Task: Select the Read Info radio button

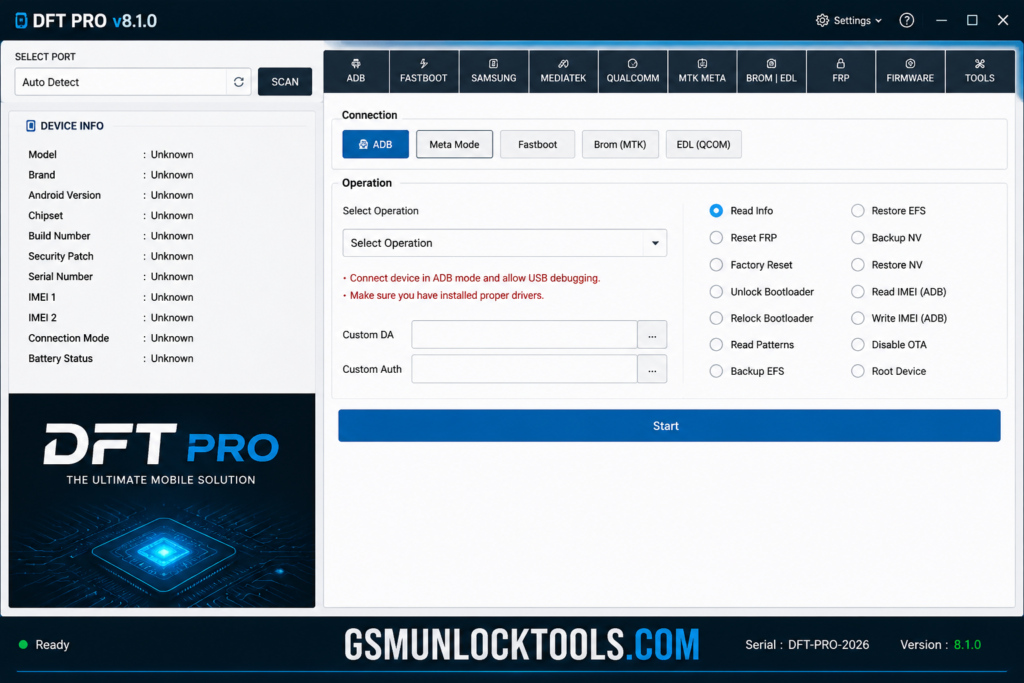Action: pos(716,210)
